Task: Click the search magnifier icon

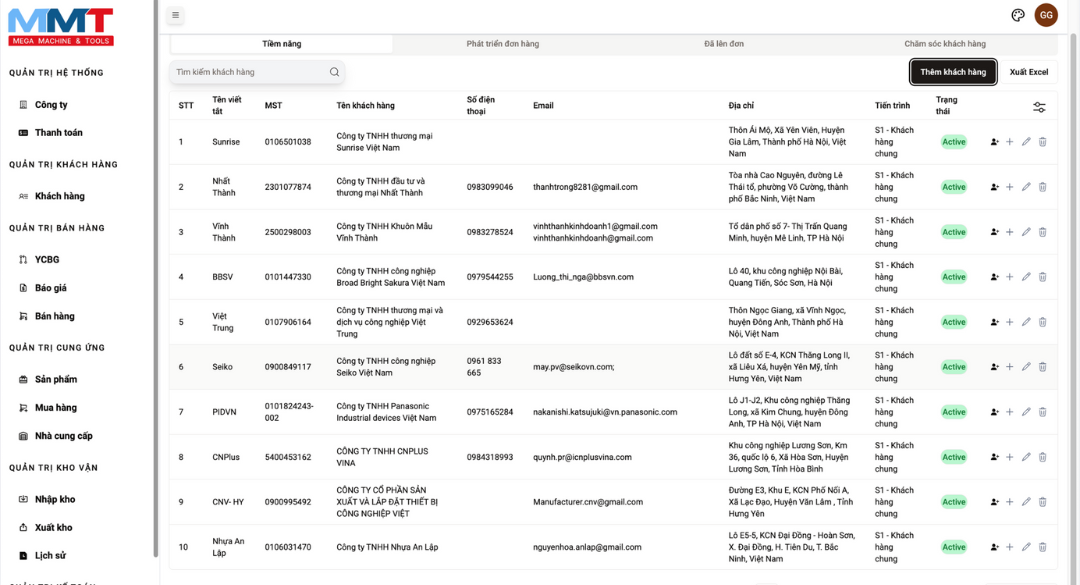Action: [334, 72]
